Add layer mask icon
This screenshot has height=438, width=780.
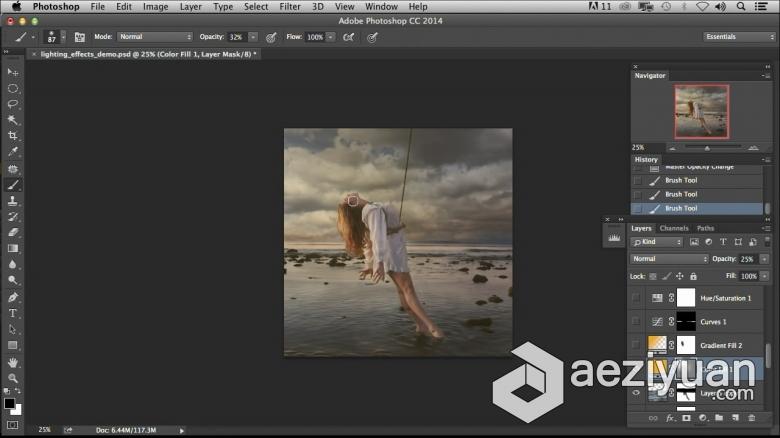coord(686,418)
